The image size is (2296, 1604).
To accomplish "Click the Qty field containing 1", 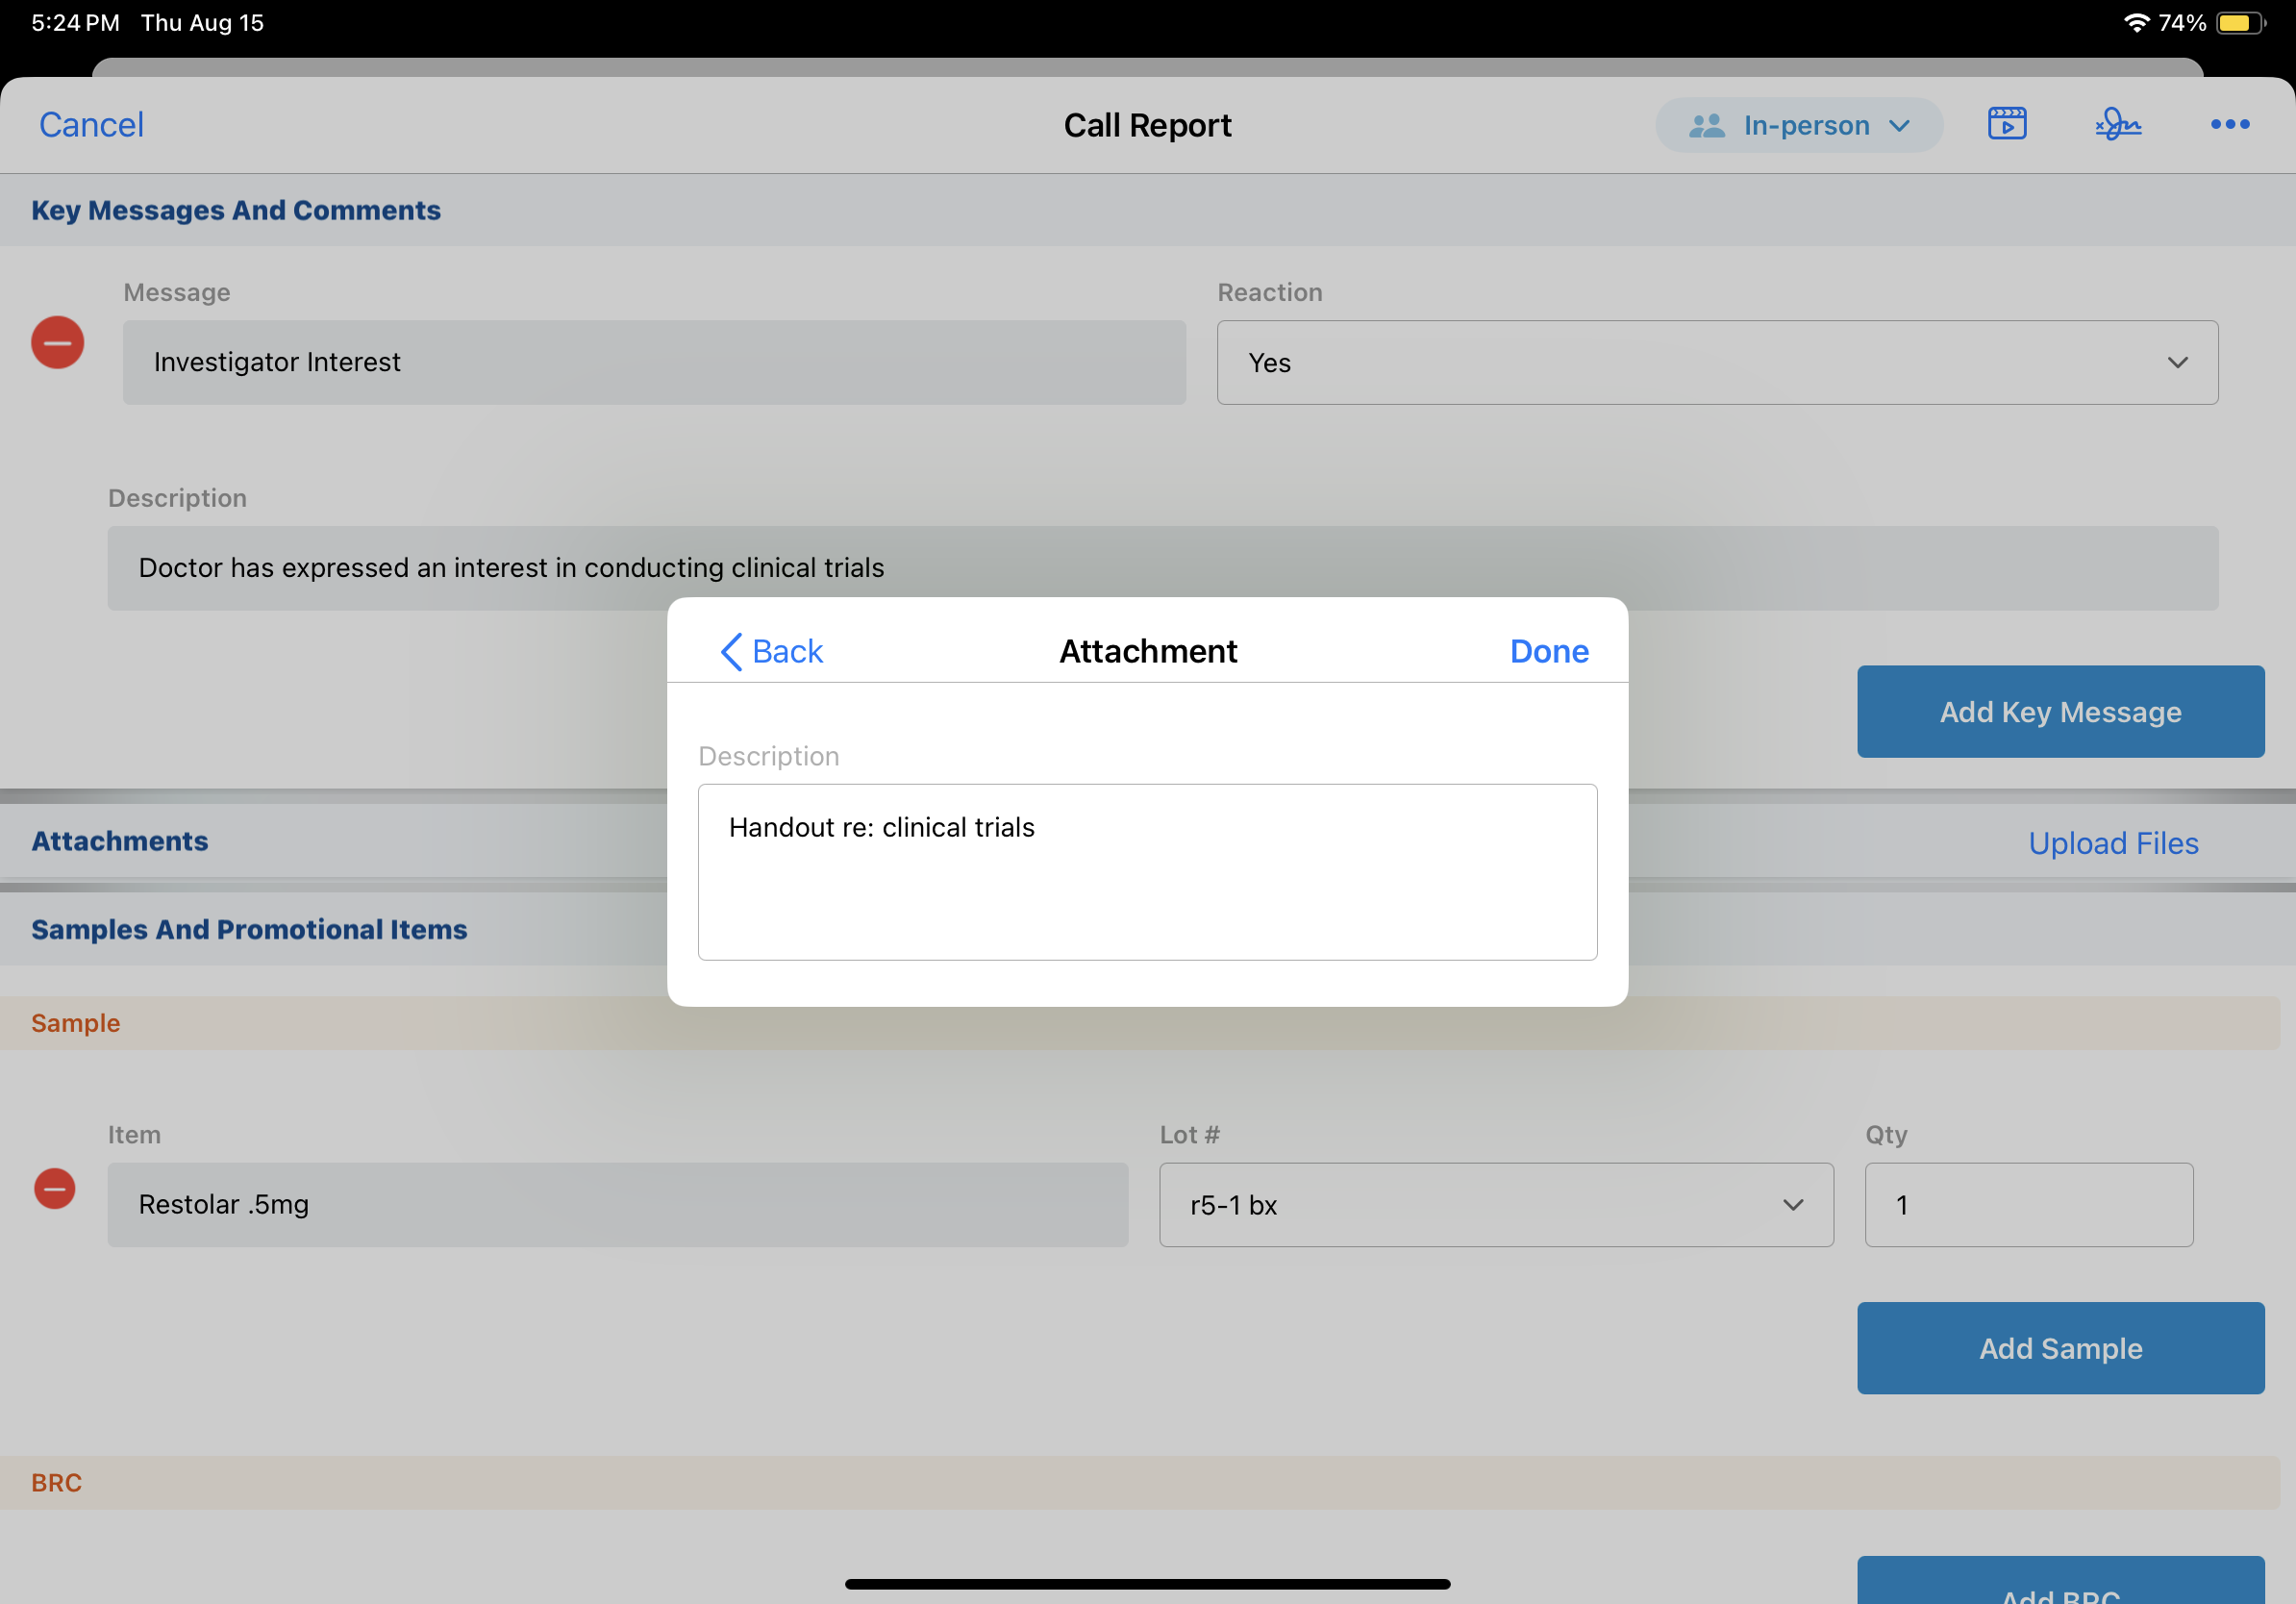I will 2028,1204.
